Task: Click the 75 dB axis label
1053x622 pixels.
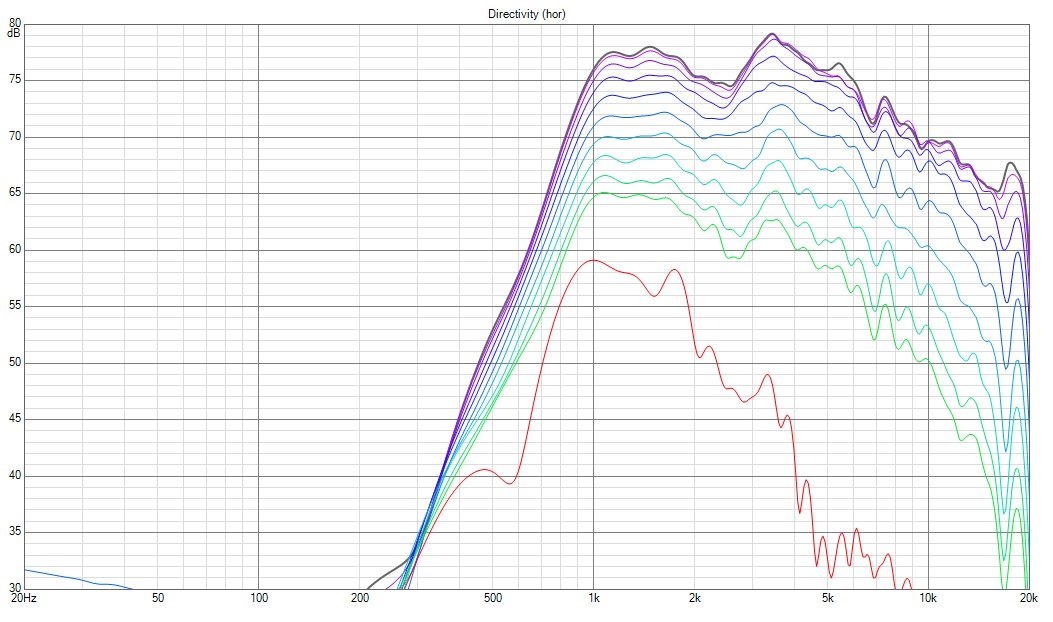Action: (x=15, y=79)
